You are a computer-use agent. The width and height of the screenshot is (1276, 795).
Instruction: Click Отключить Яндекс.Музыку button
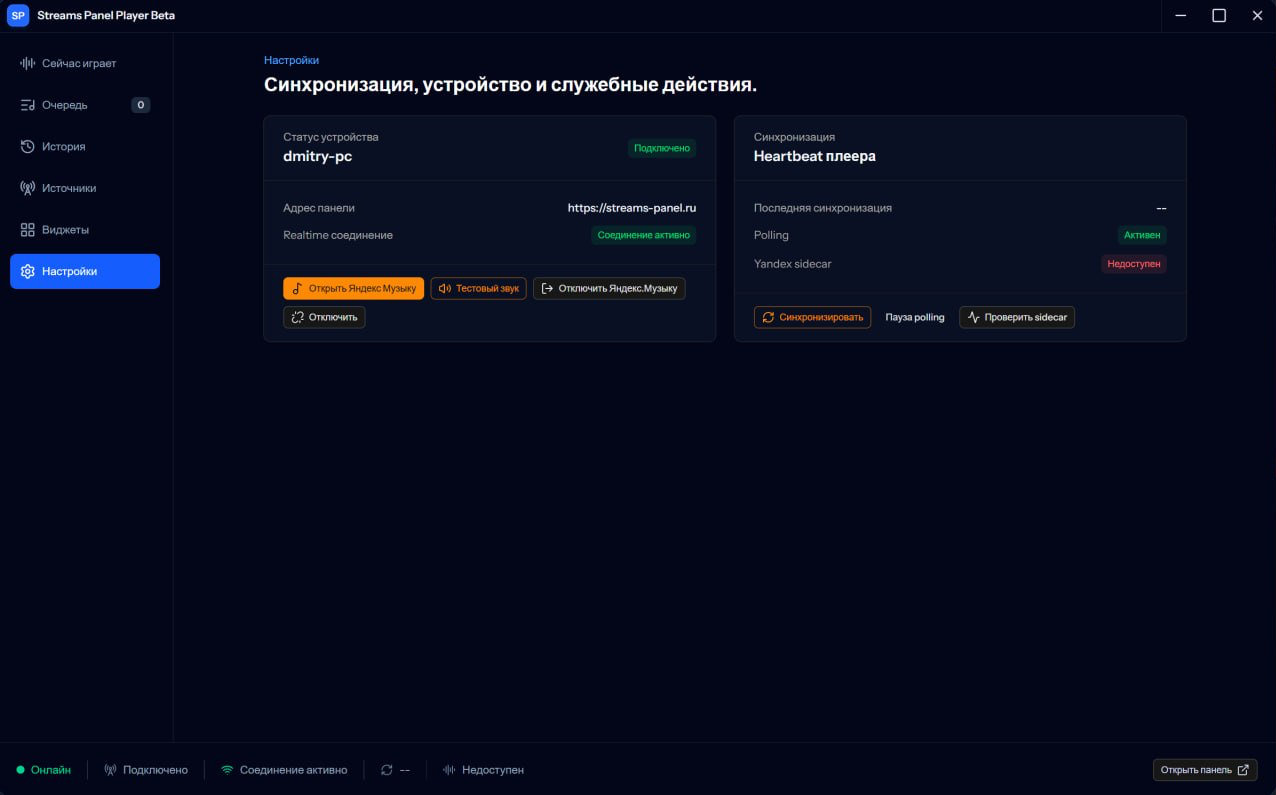pyautogui.click(x=609, y=288)
